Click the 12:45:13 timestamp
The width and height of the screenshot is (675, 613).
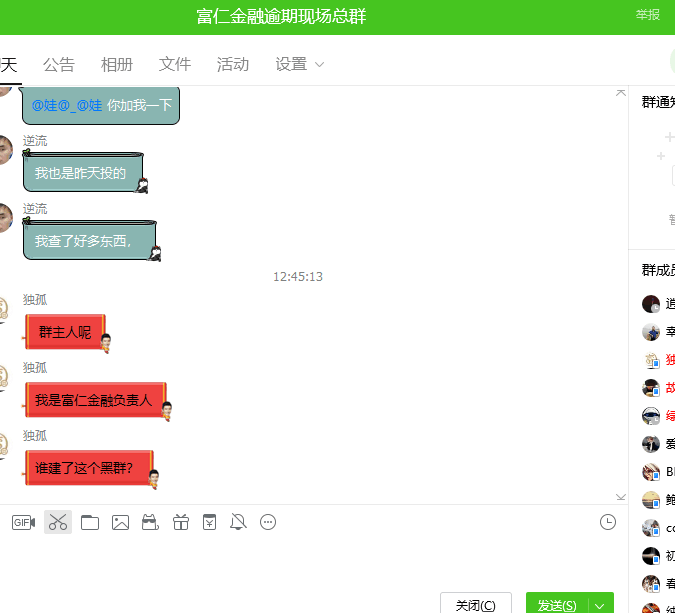[x=298, y=276]
